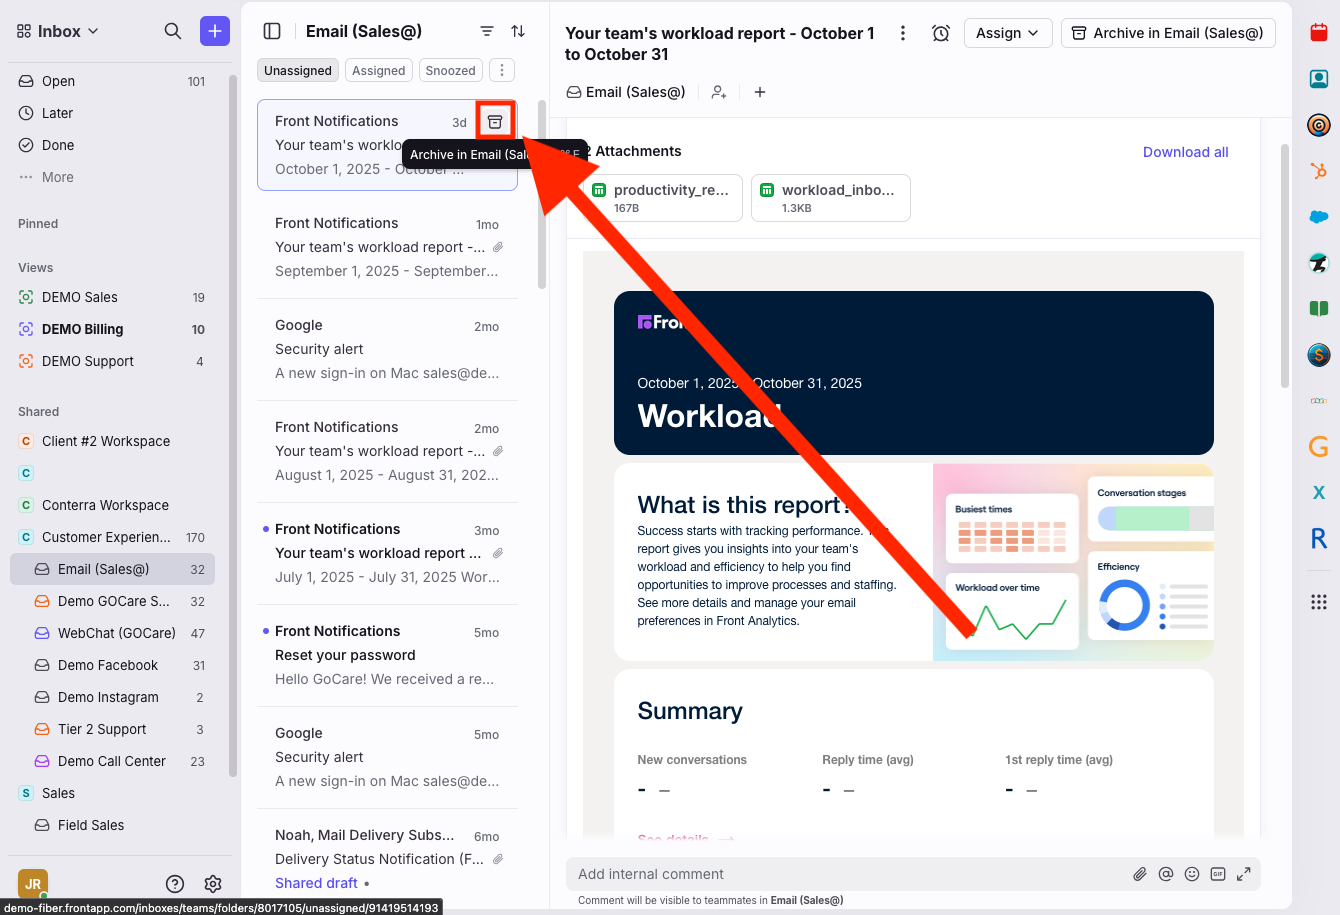Attach a file using the paperclip icon
1340x915 pixels.
(x=1139, y=874)
